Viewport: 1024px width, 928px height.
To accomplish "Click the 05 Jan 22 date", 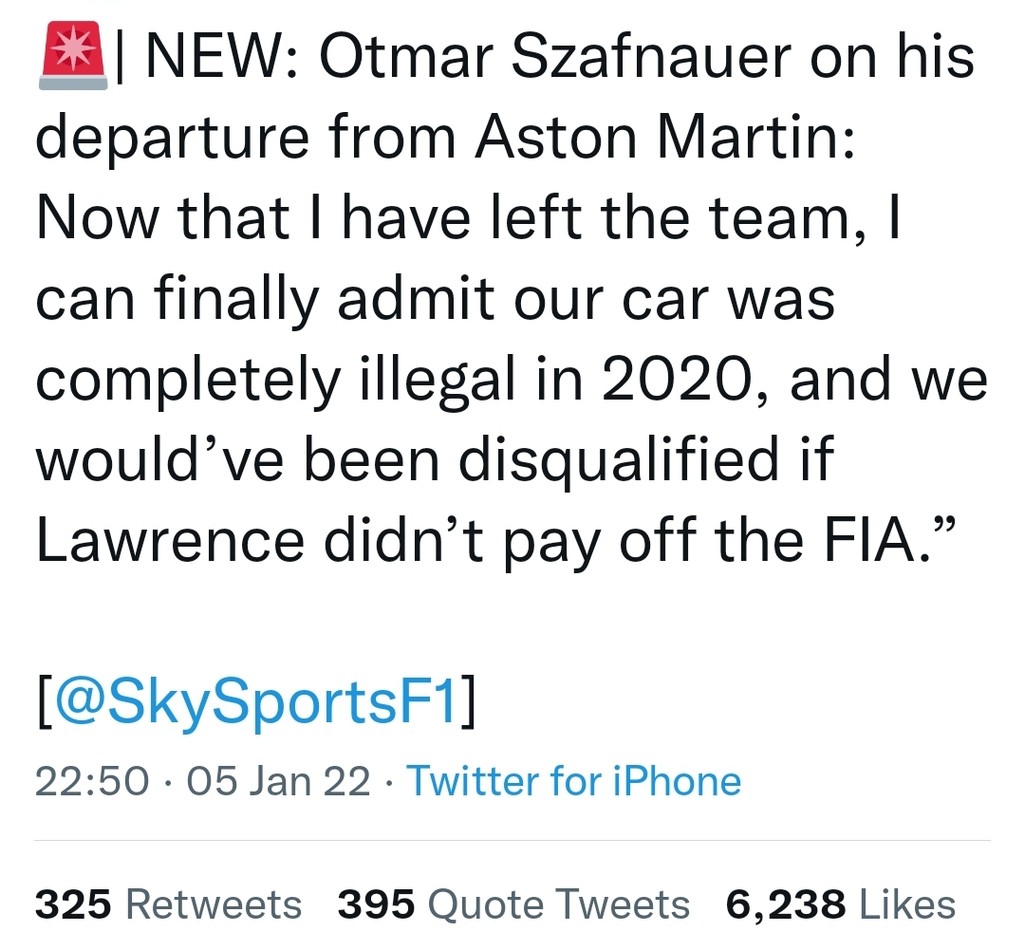I will [x=278, y=780].
